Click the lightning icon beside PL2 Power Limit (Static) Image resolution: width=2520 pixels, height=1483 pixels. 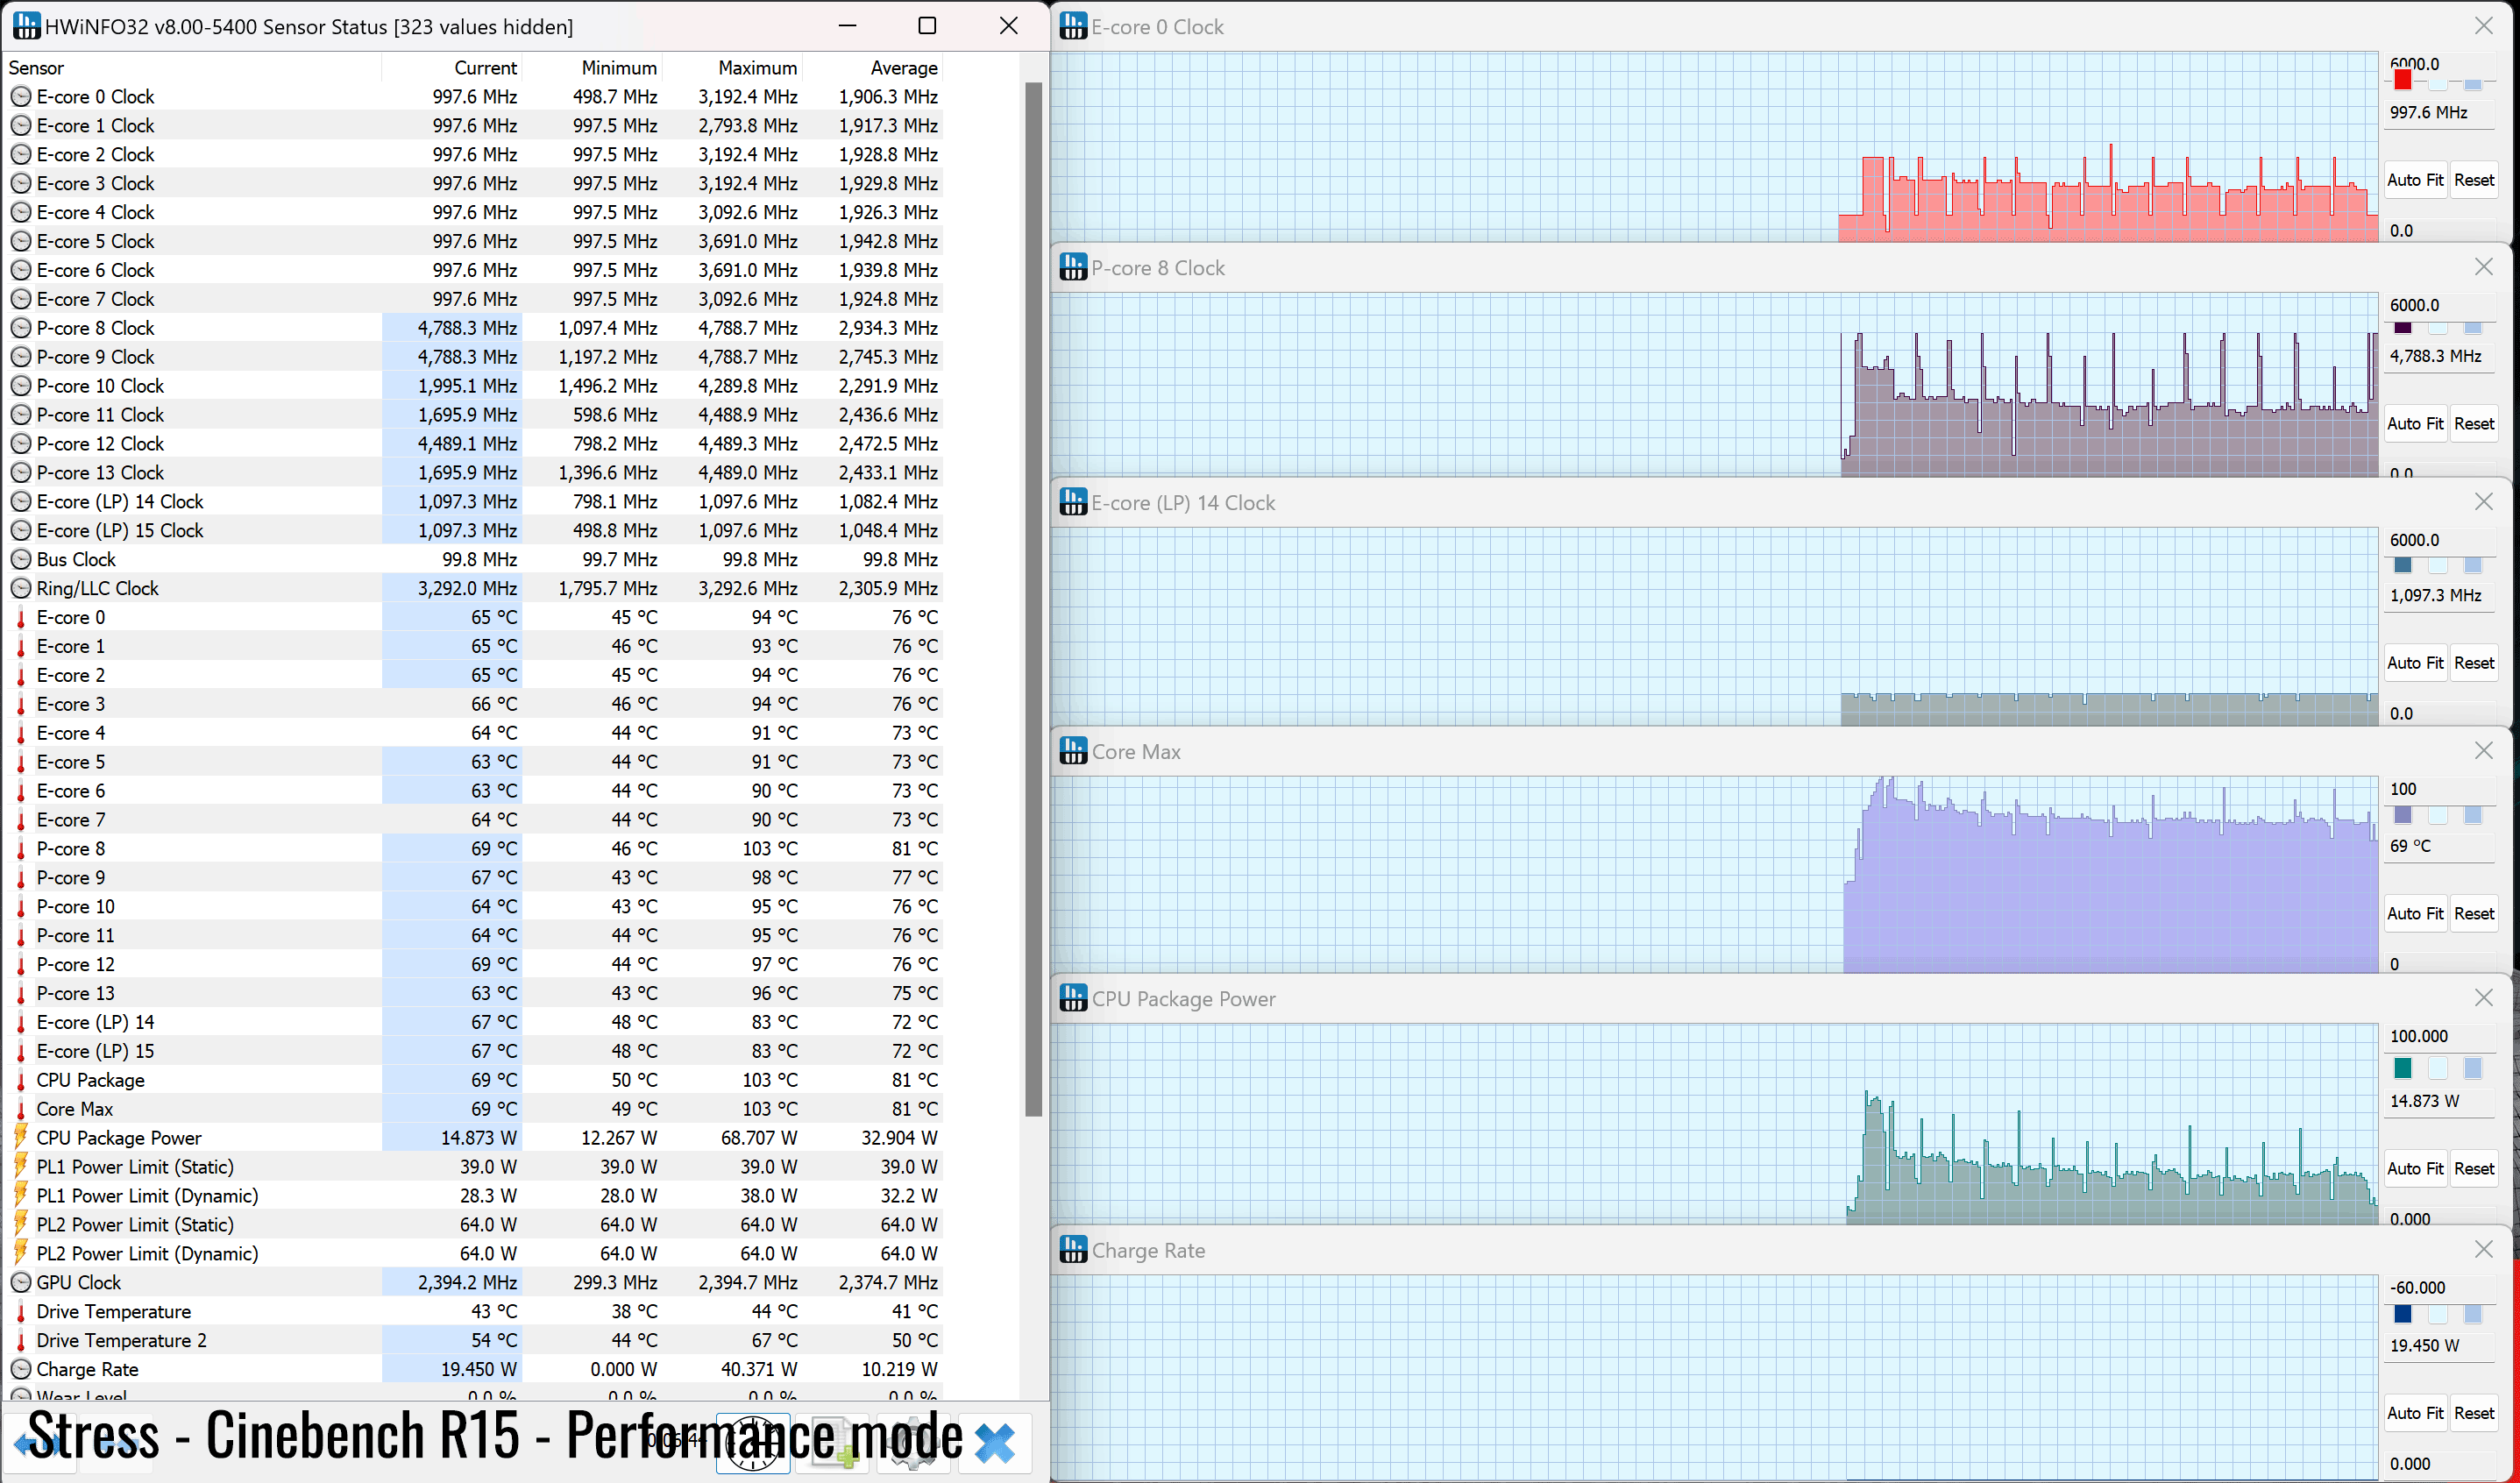[21, 1224]
